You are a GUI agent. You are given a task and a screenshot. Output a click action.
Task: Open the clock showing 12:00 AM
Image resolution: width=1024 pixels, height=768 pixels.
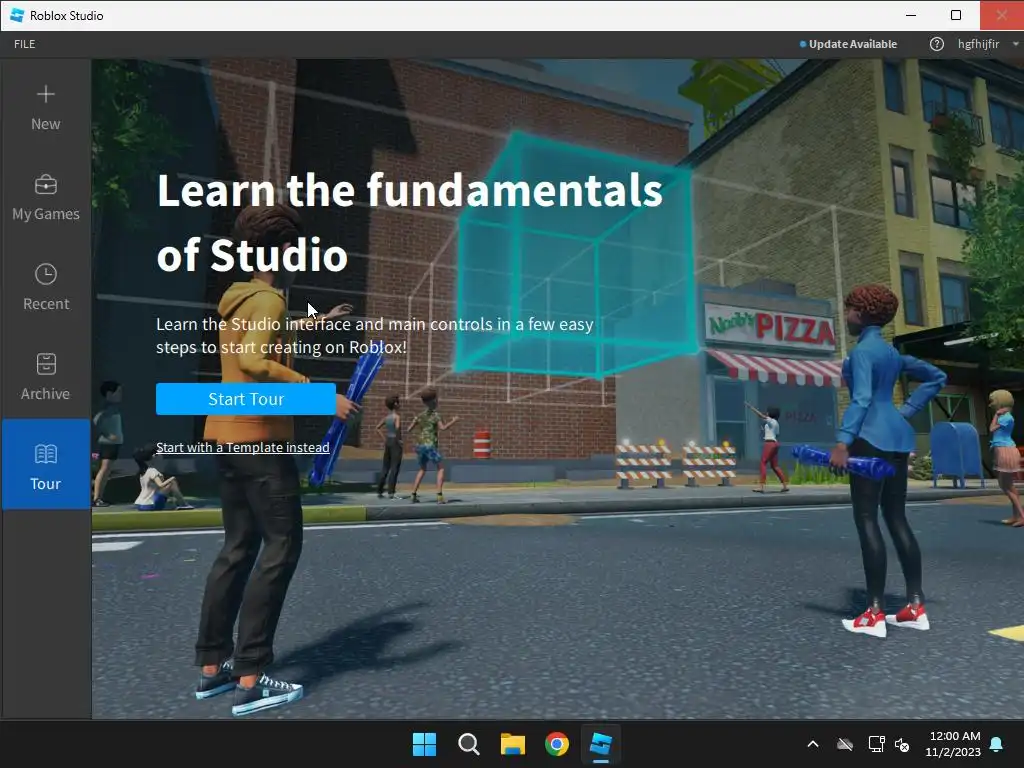pos(953,744)
